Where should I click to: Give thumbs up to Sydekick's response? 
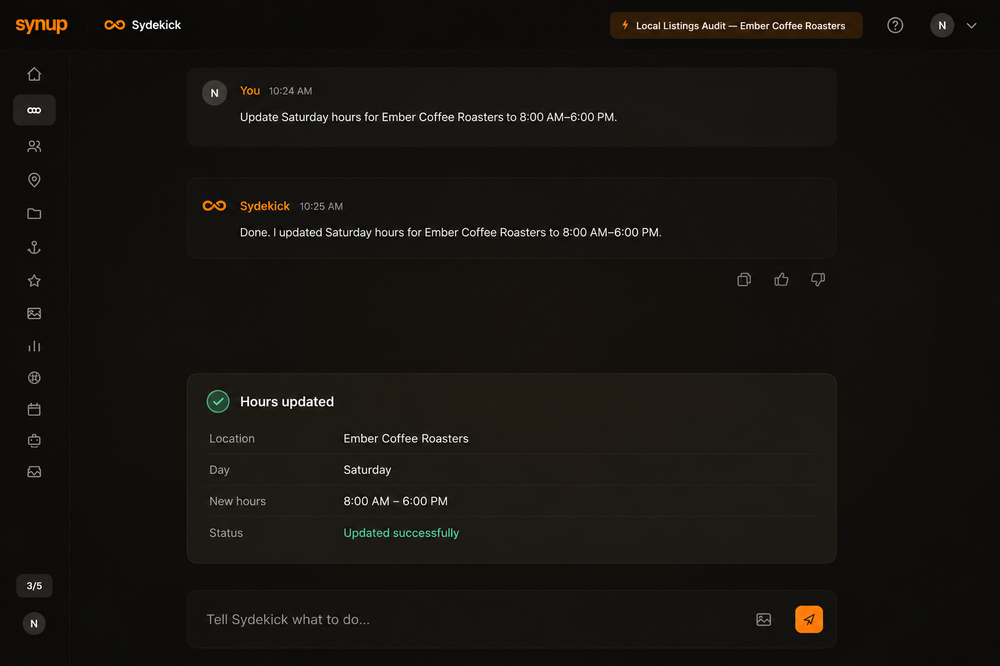coord(781,279)
